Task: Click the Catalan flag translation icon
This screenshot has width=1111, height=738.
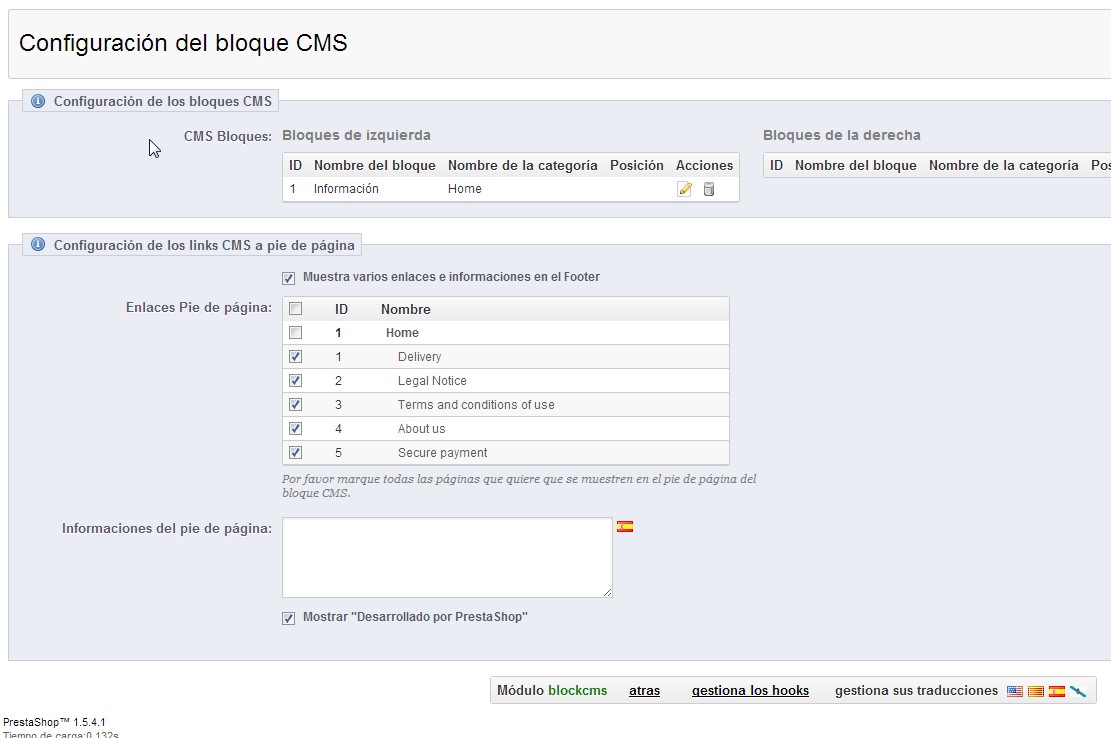Action: coord(1036,691)
